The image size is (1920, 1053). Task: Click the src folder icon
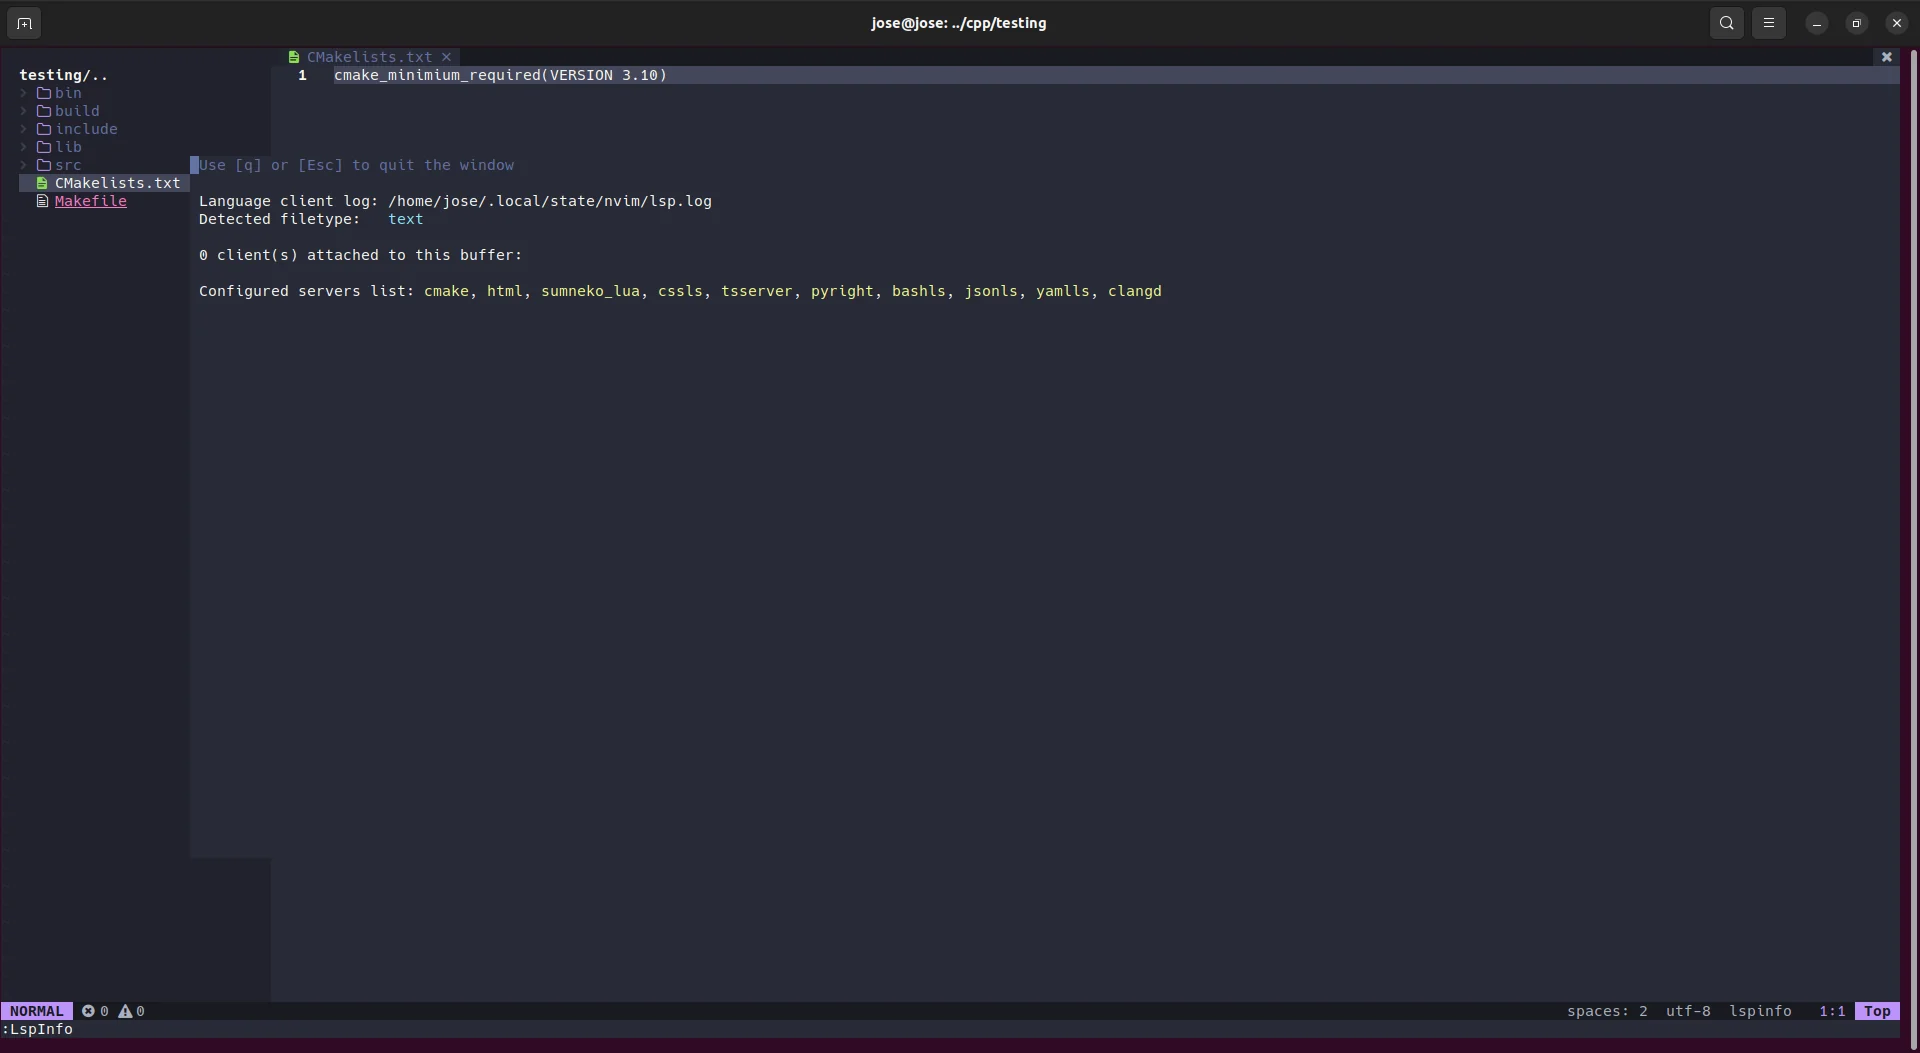(43, 165)
